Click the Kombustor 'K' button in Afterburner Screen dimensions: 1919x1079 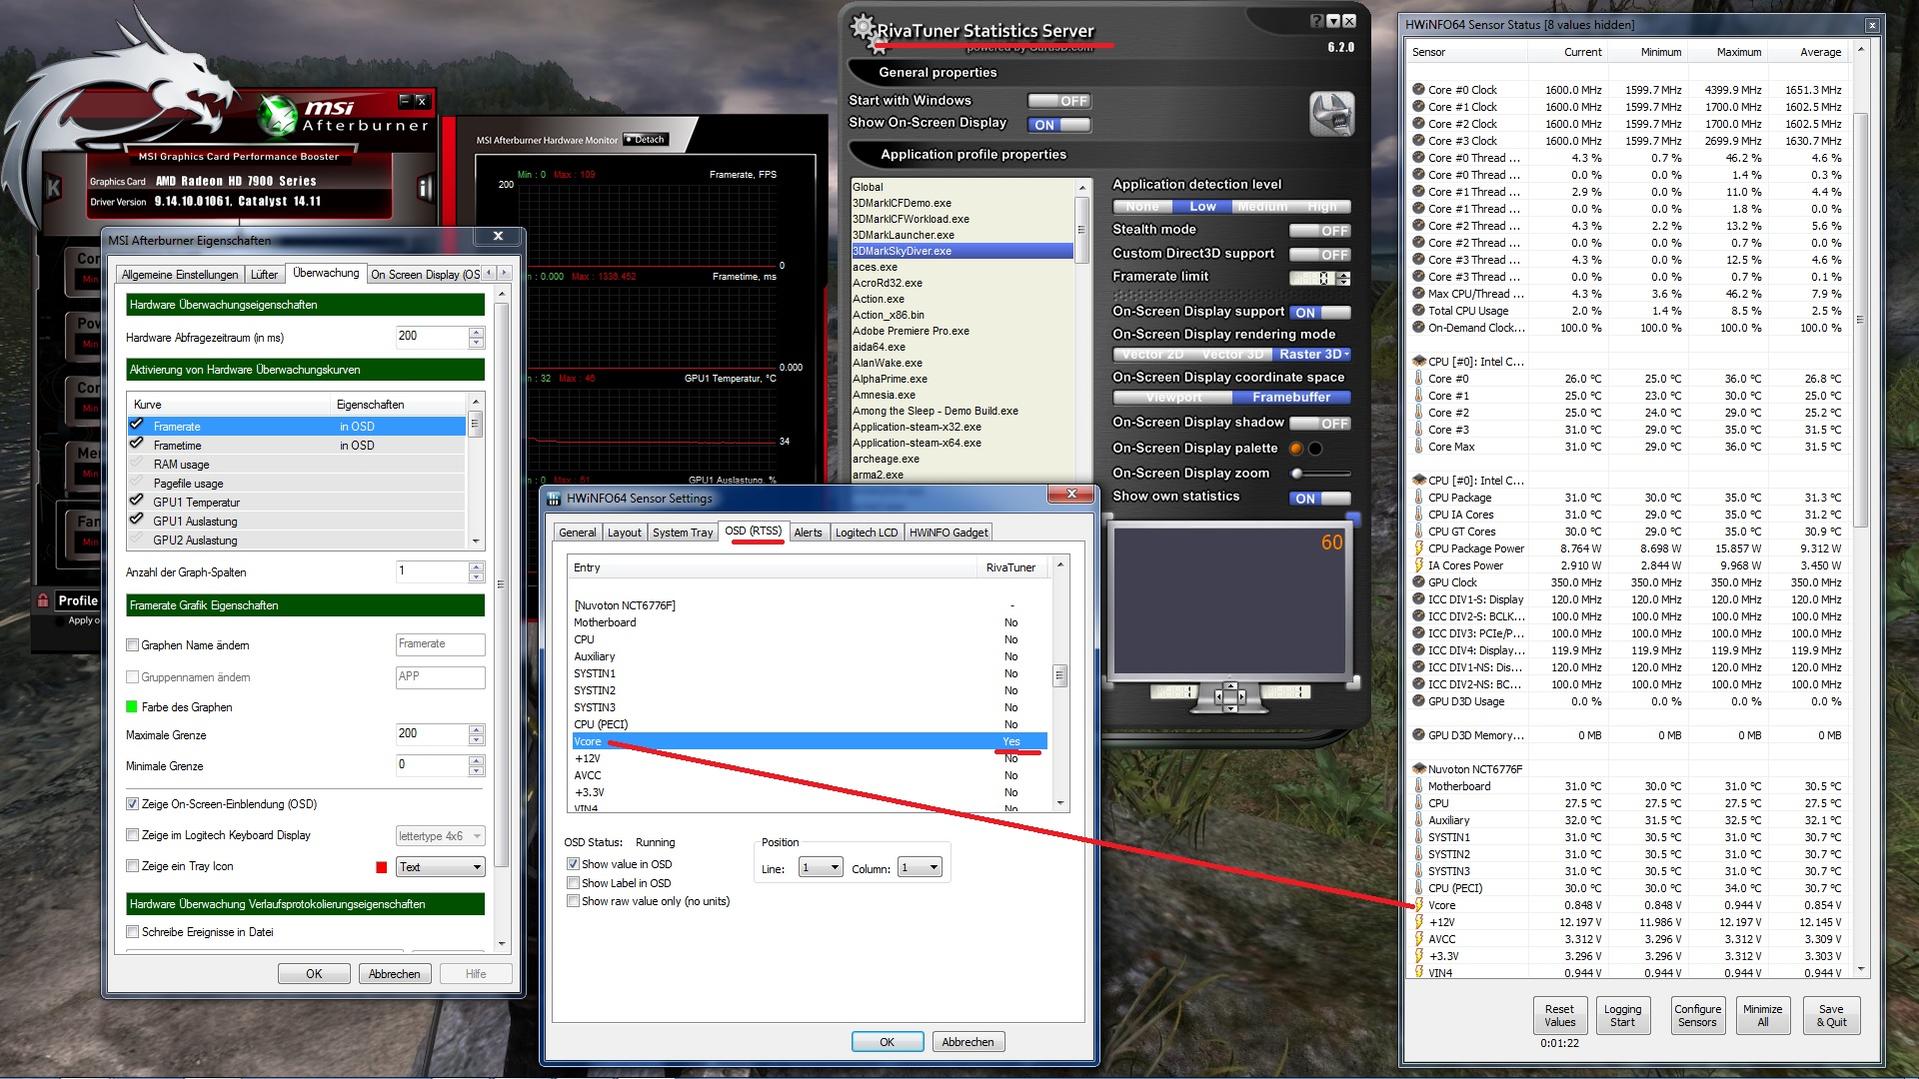53,187
